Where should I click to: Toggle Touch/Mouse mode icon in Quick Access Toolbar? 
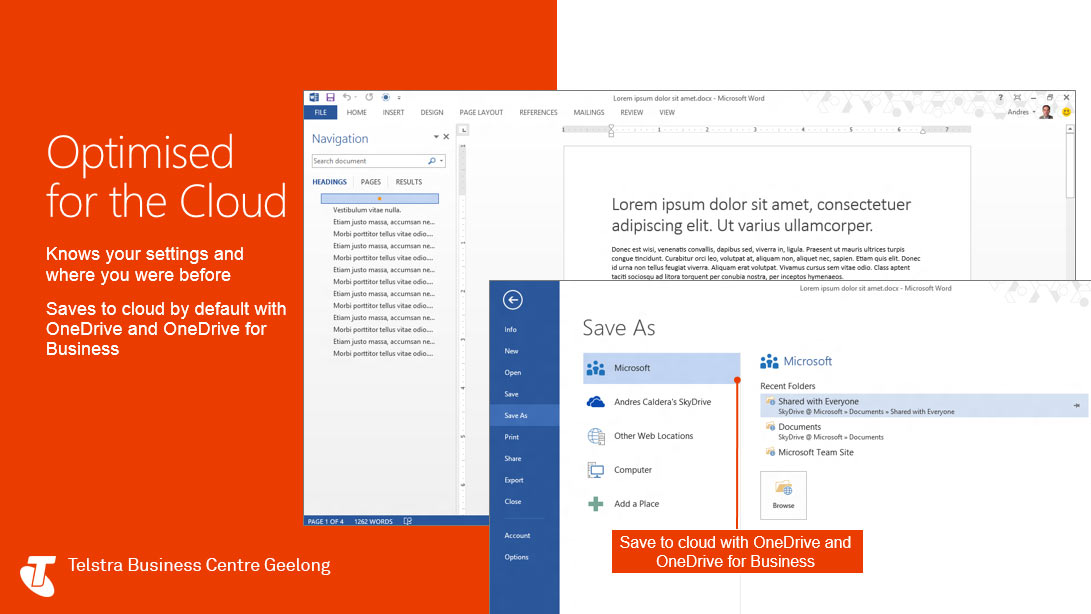385,97
